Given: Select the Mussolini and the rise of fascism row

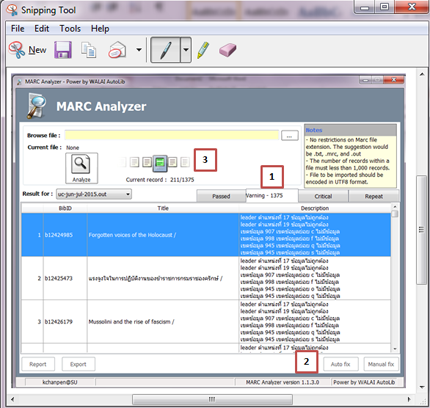Looking at the screenshot, I should pyautogui.click(x=206, y=322).
